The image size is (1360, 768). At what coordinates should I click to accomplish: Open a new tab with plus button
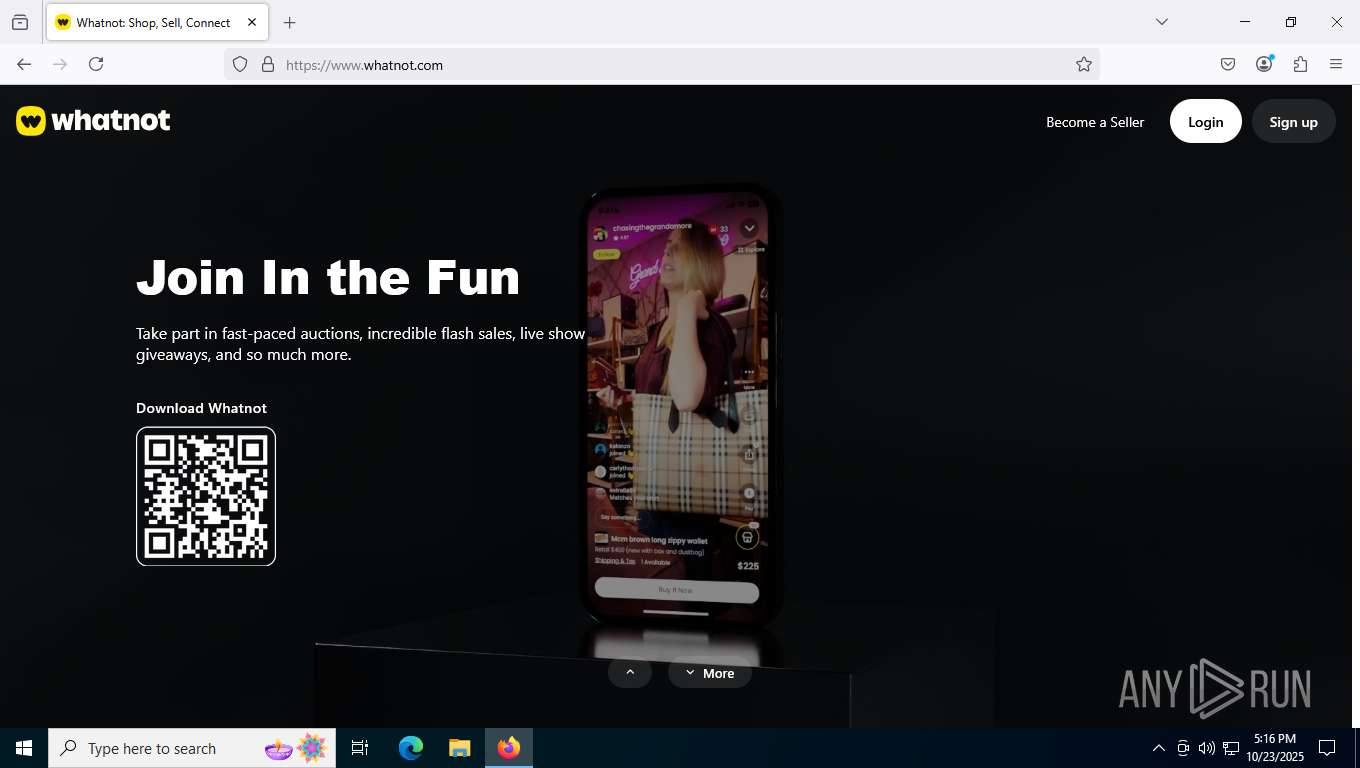(x=289, y=22)
